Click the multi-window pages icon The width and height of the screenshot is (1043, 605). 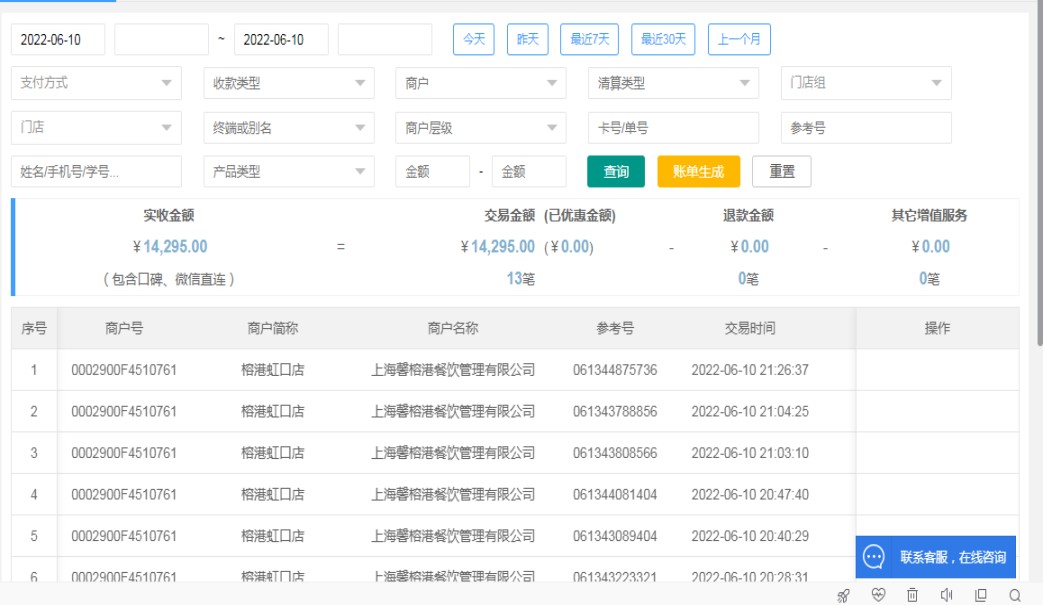[981, 595]
